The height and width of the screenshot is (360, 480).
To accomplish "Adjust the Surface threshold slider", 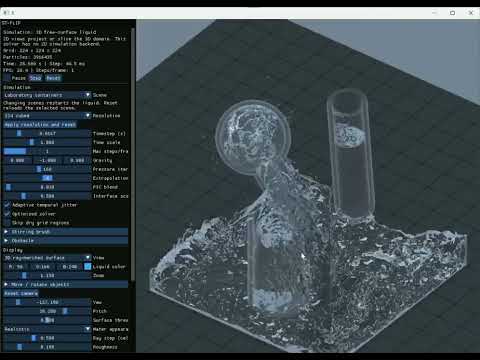I will click(x=47, y=320).
